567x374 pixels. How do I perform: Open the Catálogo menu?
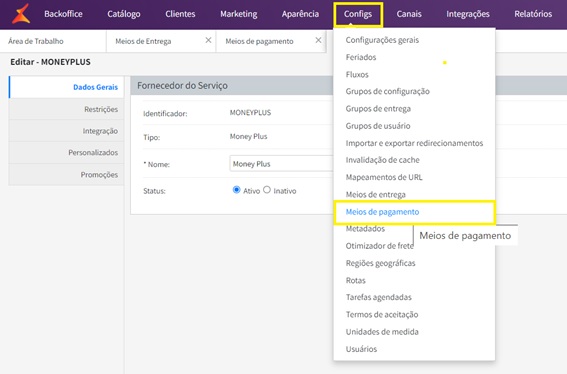tap(124, 14)
